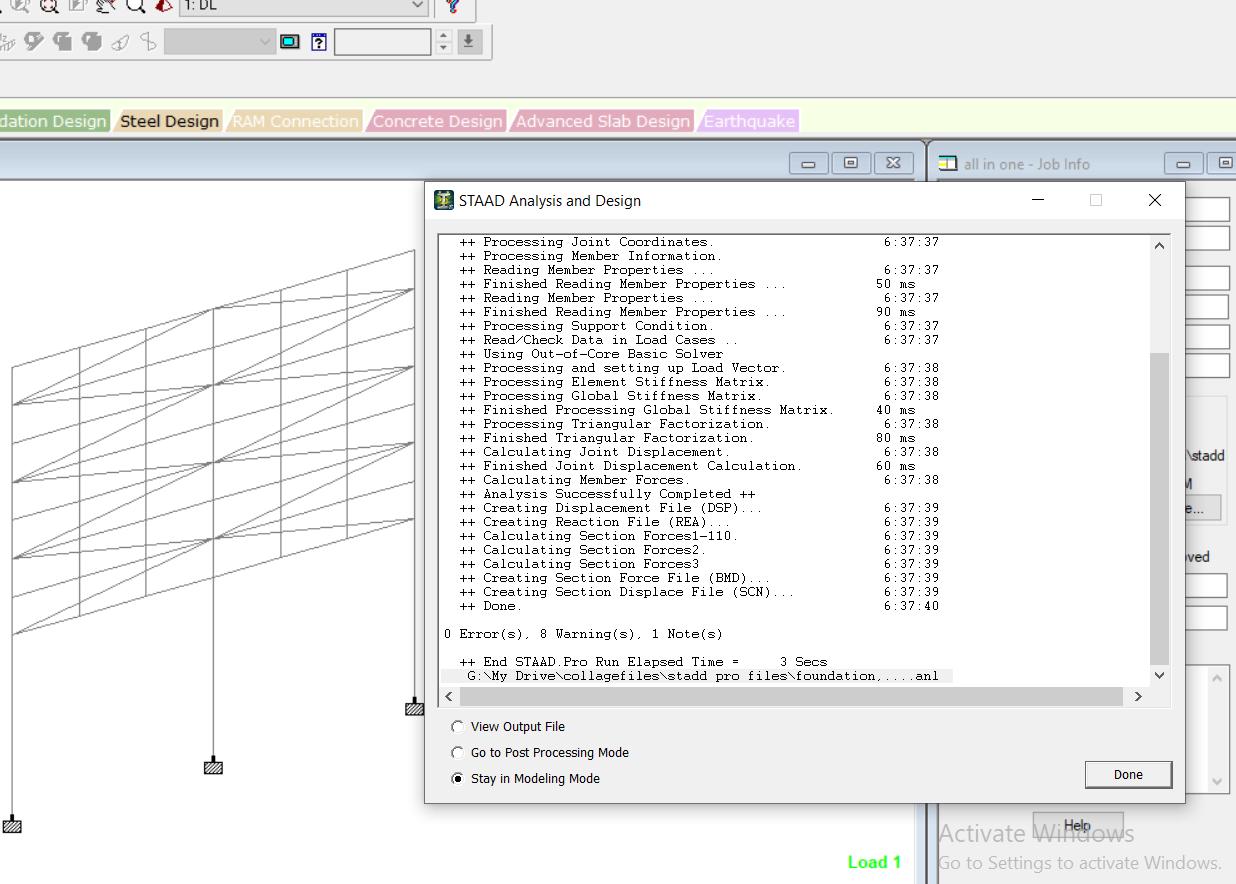This screenshot has width=1236, height=884.
Task: Click the window-with-question-mark help icon
Action: coord(318,42)
